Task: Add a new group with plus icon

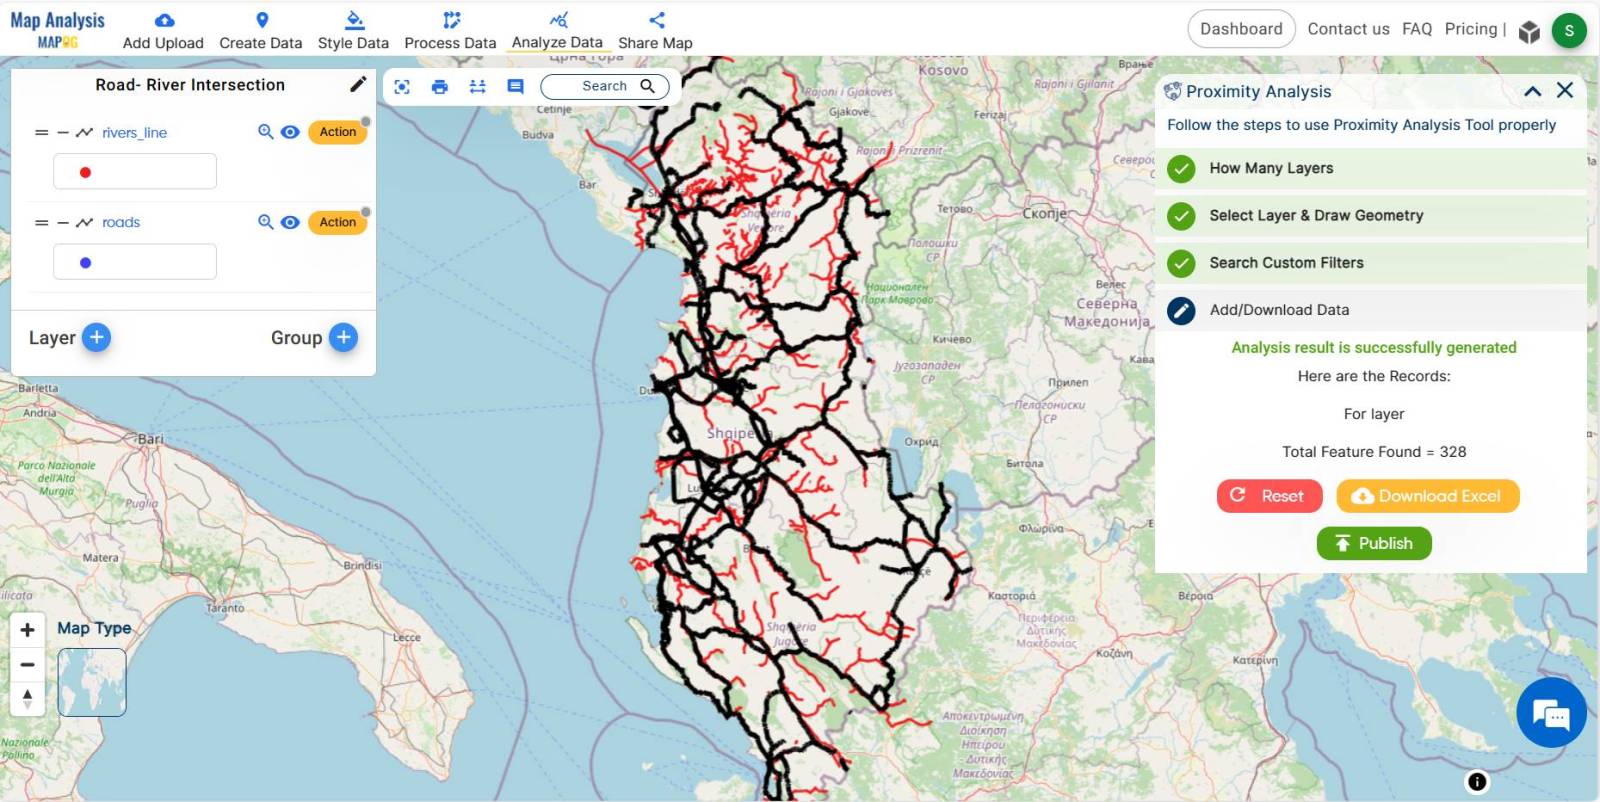Action: pyautogui.click(x=343, y=338)
